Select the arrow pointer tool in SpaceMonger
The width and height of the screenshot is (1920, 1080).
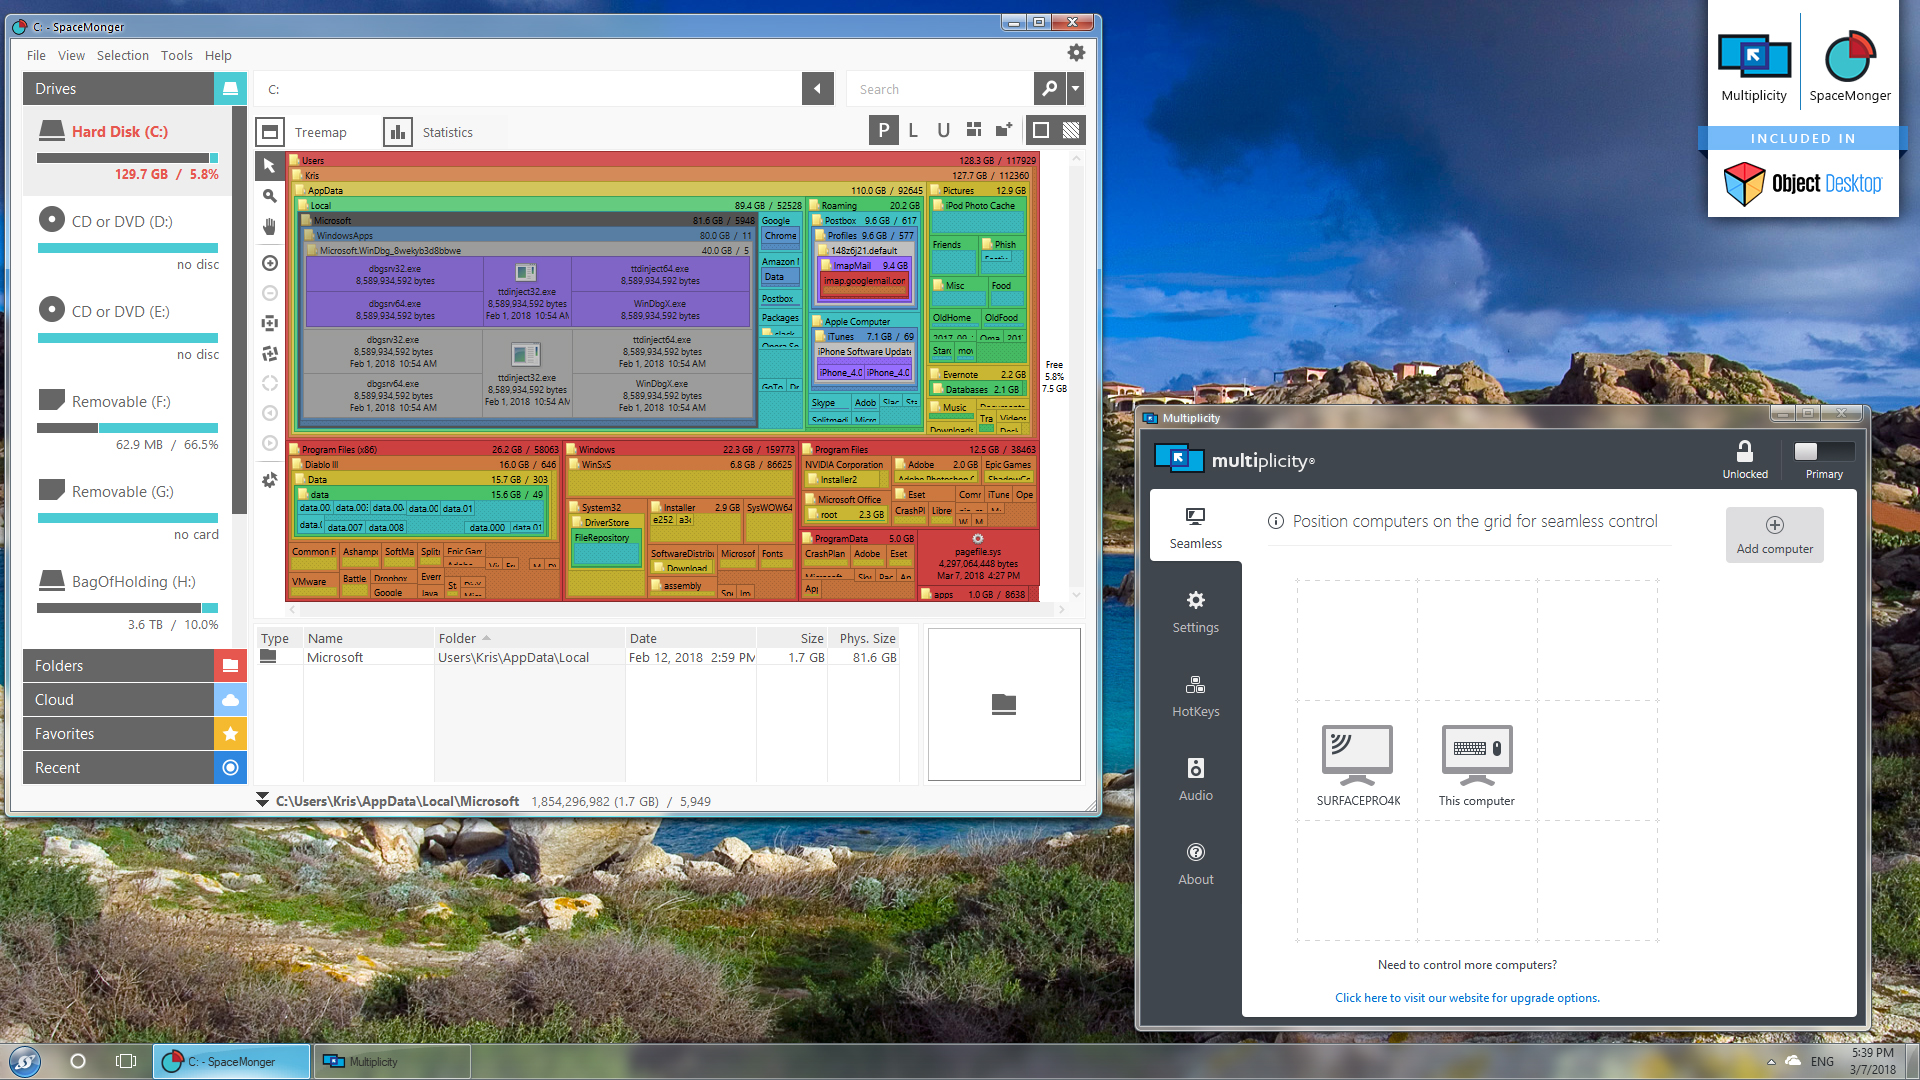point(269,166)
